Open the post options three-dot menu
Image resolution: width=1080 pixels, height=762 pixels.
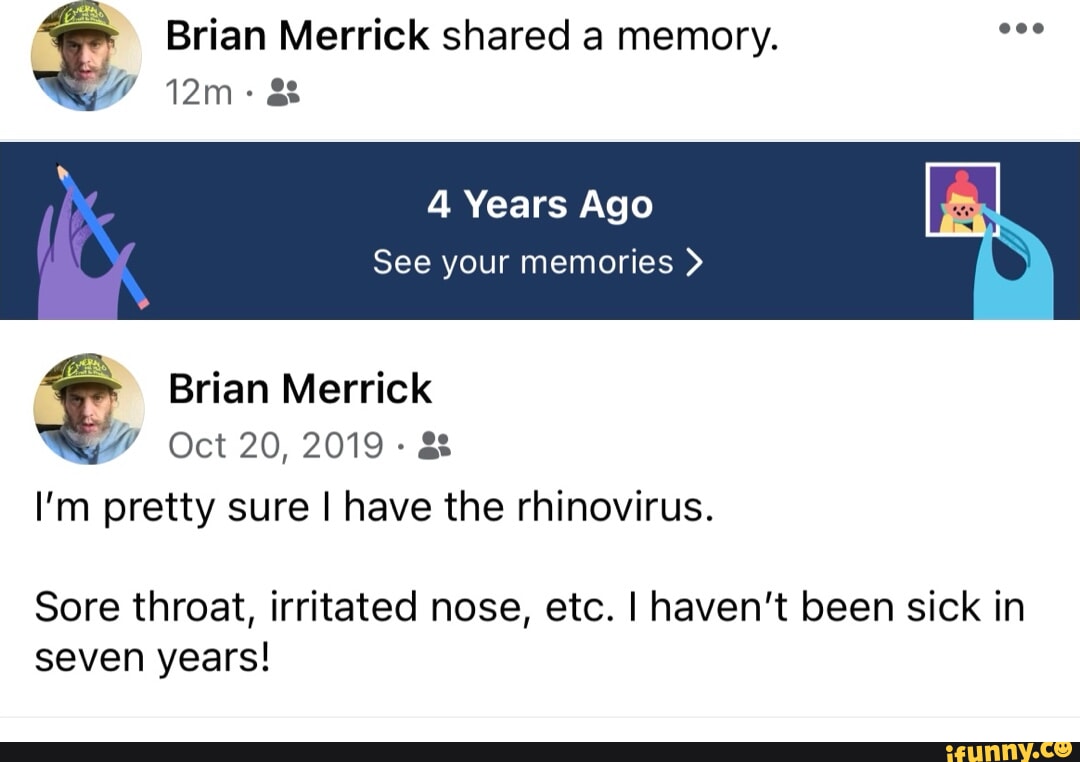(x=1021, y=28)
